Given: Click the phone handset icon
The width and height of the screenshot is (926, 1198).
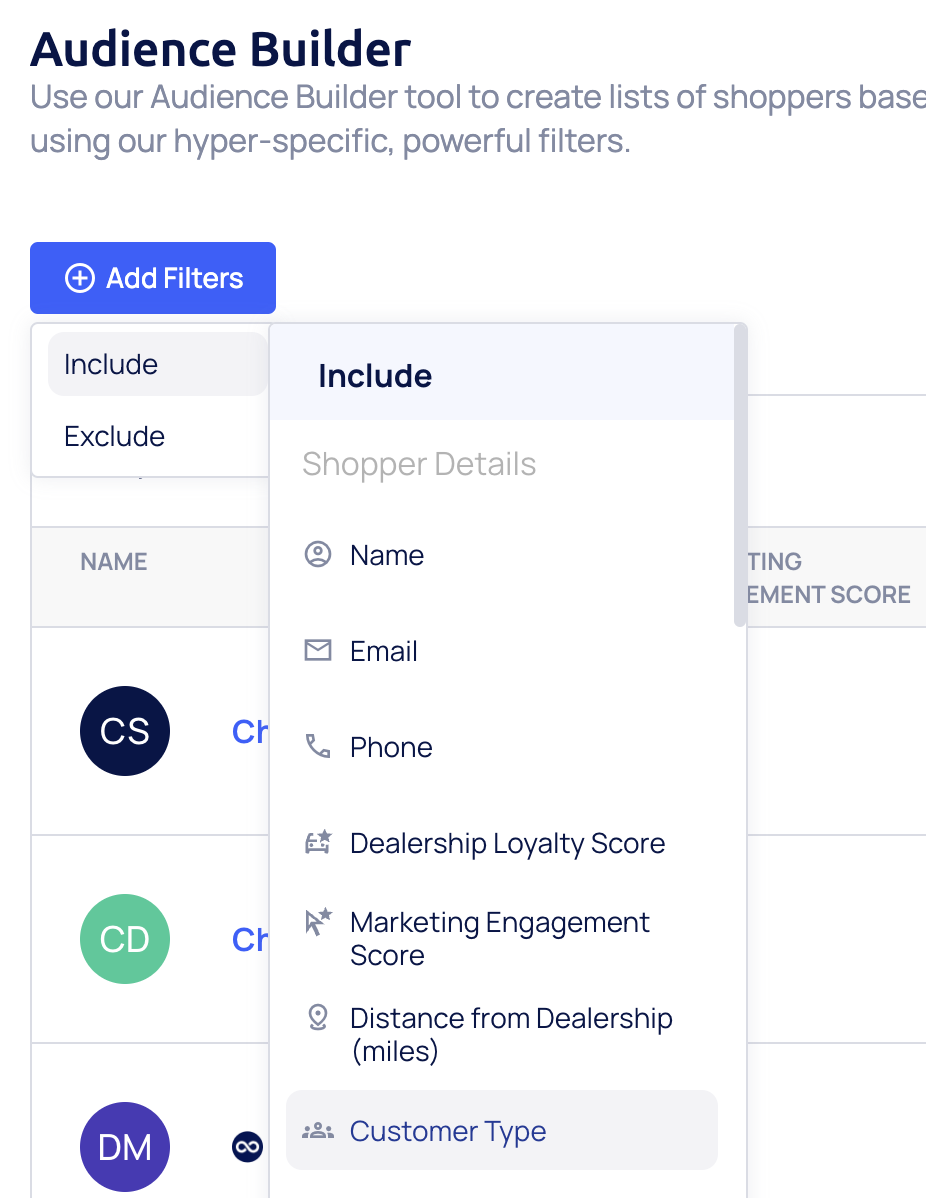Looking at the screenshot, I should 317,746.
